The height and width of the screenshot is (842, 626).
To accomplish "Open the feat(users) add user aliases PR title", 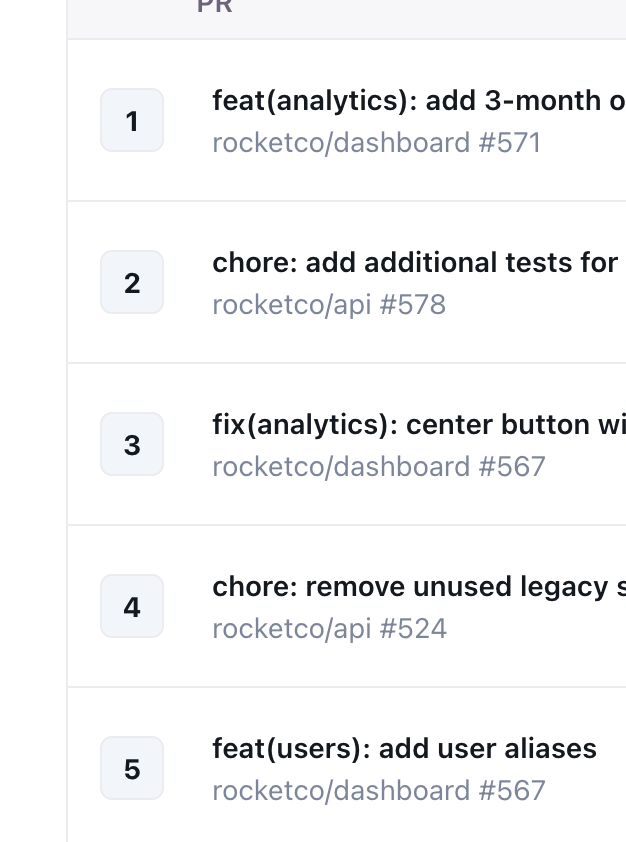I will (x=404, y=749).
